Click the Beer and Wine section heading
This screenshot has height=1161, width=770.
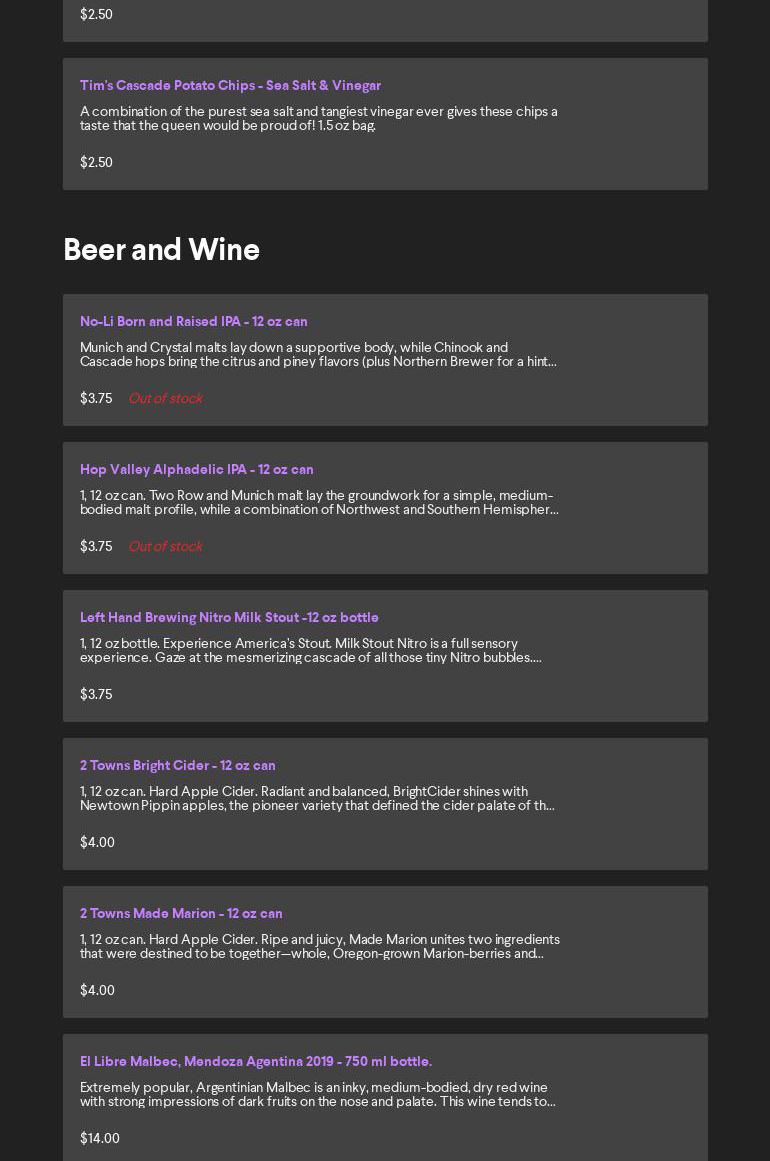161,250
